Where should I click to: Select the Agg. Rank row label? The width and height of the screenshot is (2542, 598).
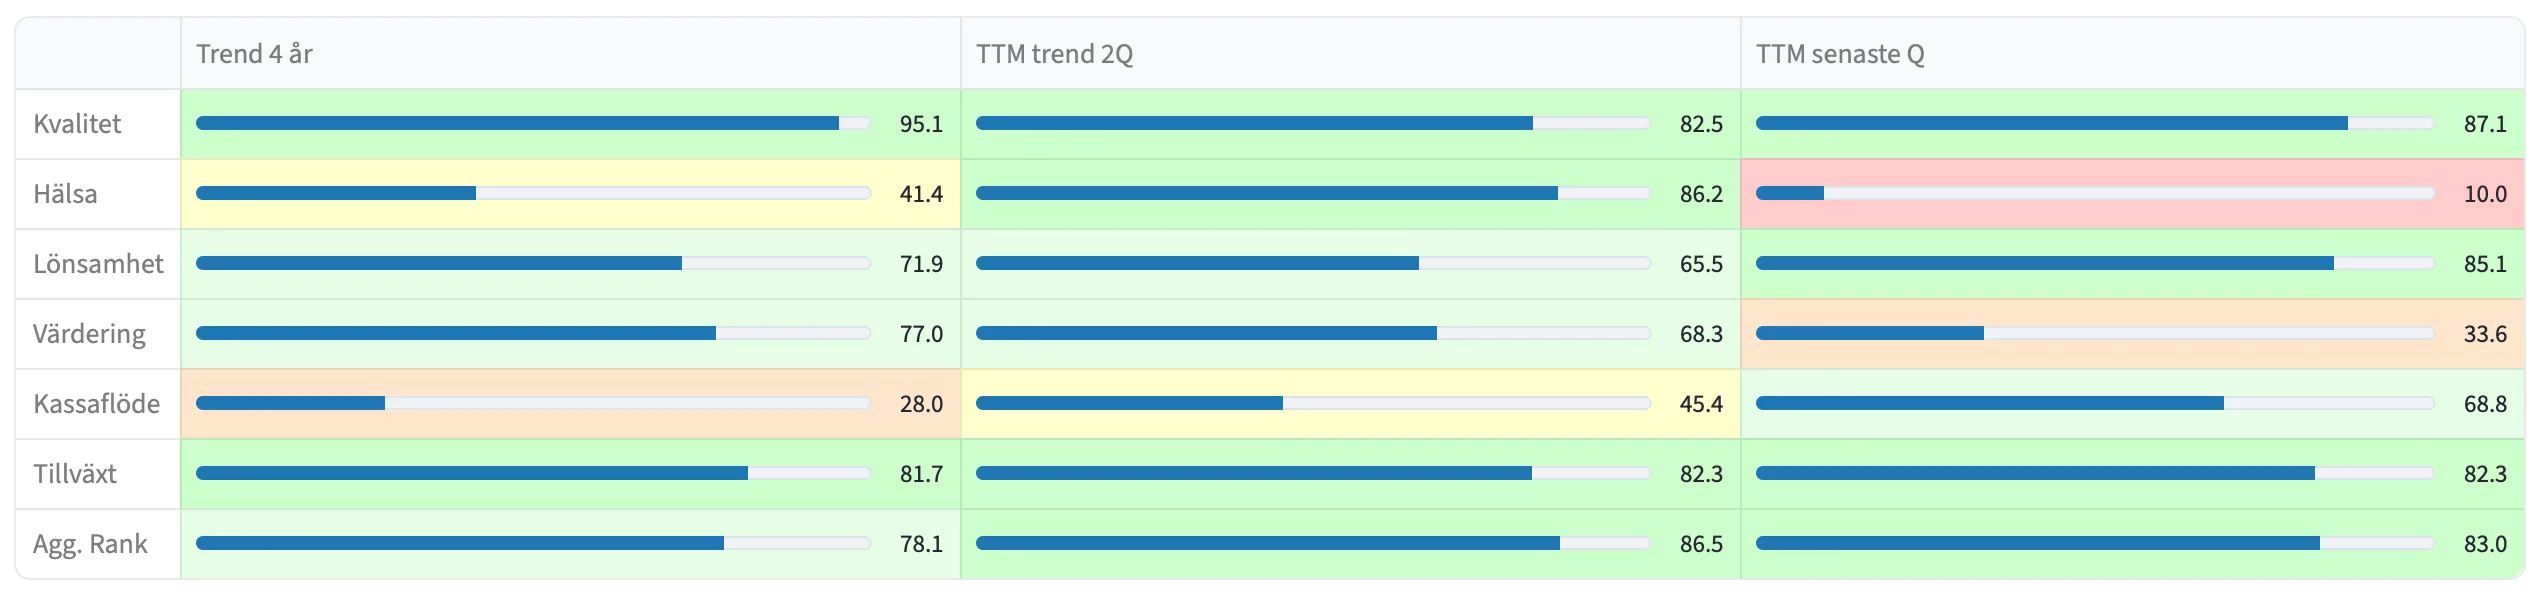(90, 544)
